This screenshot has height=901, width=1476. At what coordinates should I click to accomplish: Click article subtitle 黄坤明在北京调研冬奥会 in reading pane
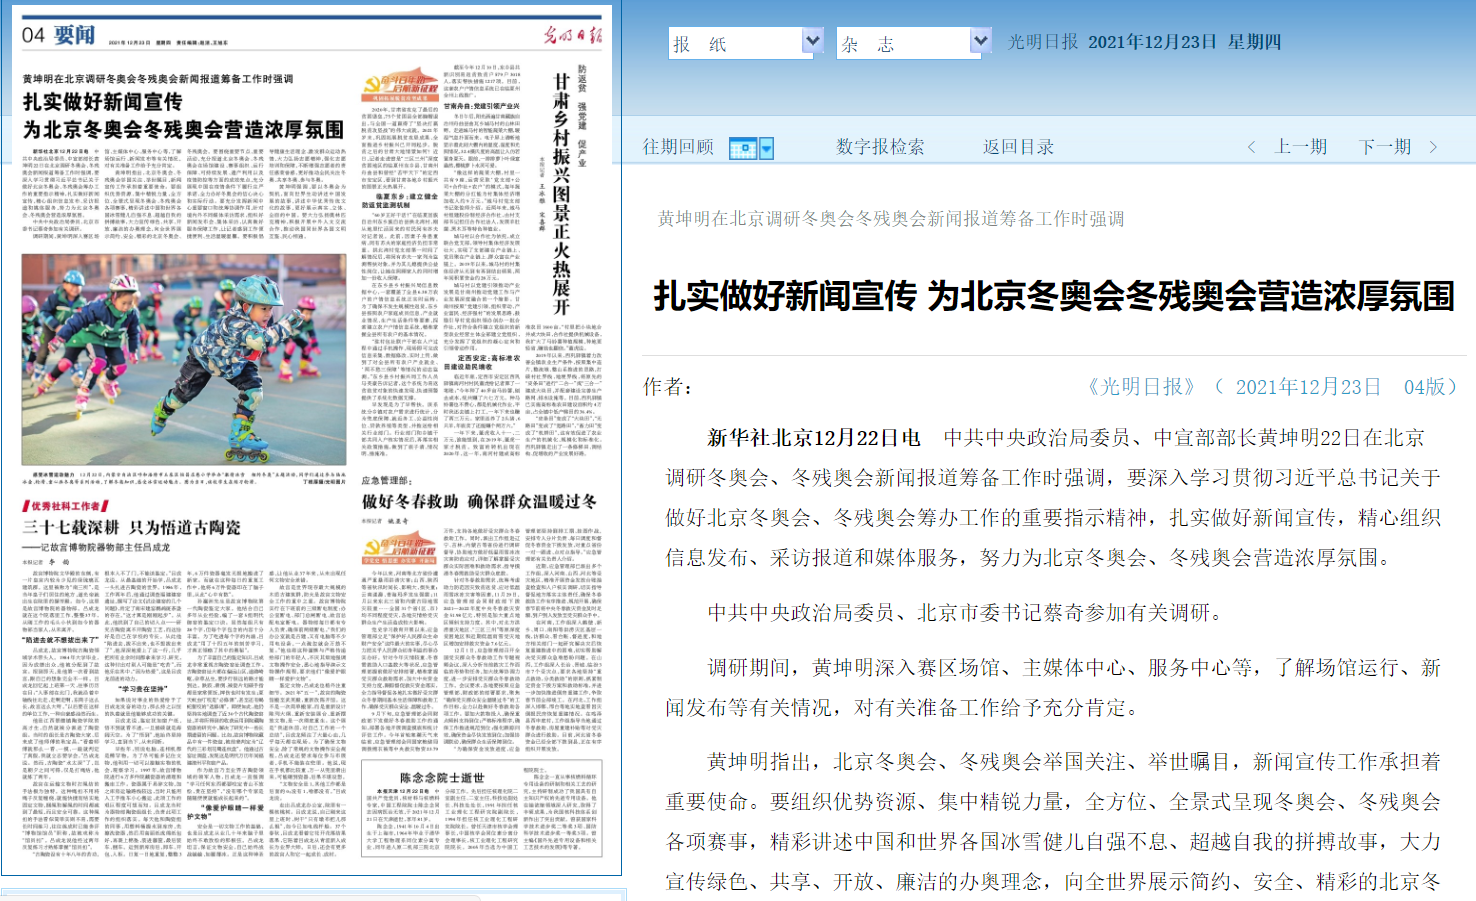891,219
